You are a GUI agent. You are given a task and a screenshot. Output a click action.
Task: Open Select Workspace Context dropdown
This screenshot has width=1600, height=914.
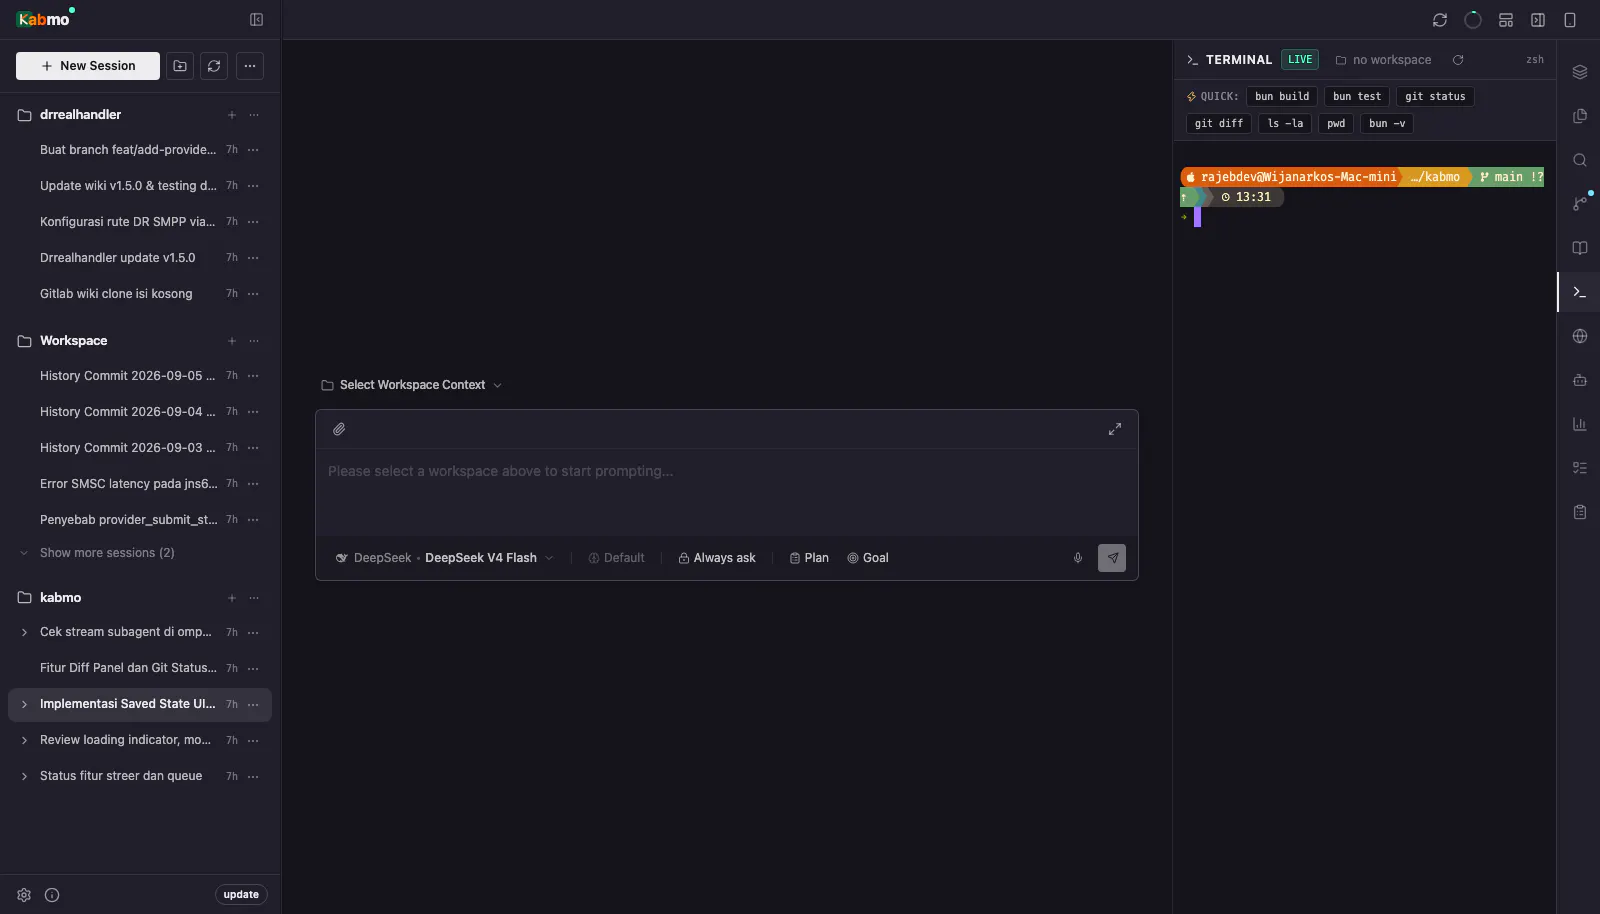point(411,385)
